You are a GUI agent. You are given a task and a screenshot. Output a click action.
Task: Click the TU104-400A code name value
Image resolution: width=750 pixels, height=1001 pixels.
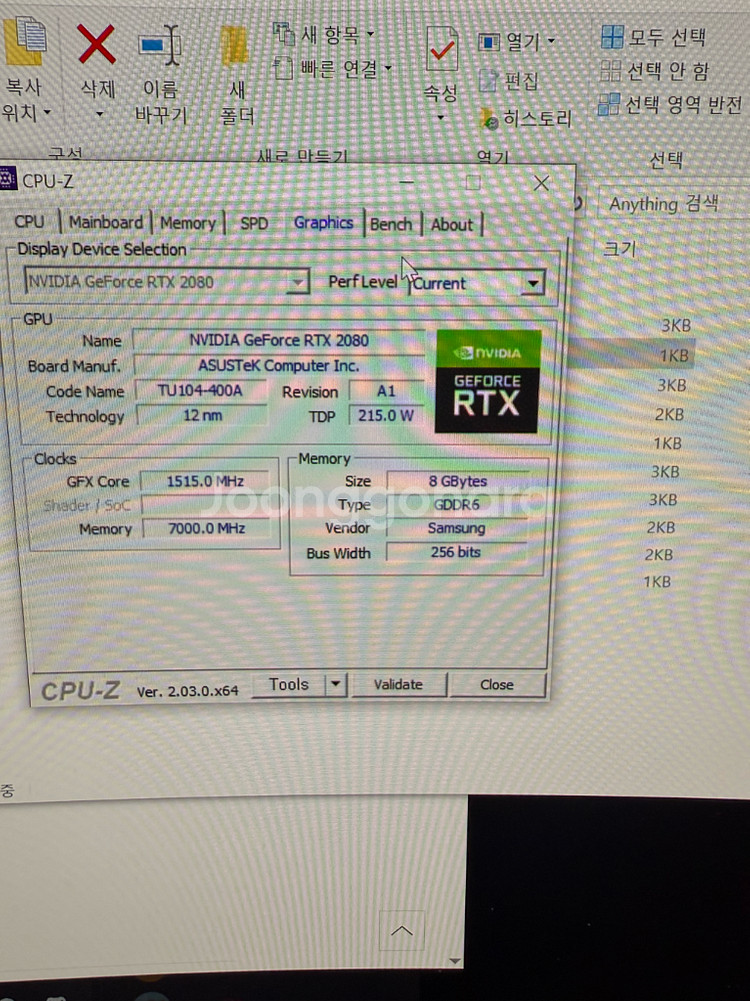201,391
